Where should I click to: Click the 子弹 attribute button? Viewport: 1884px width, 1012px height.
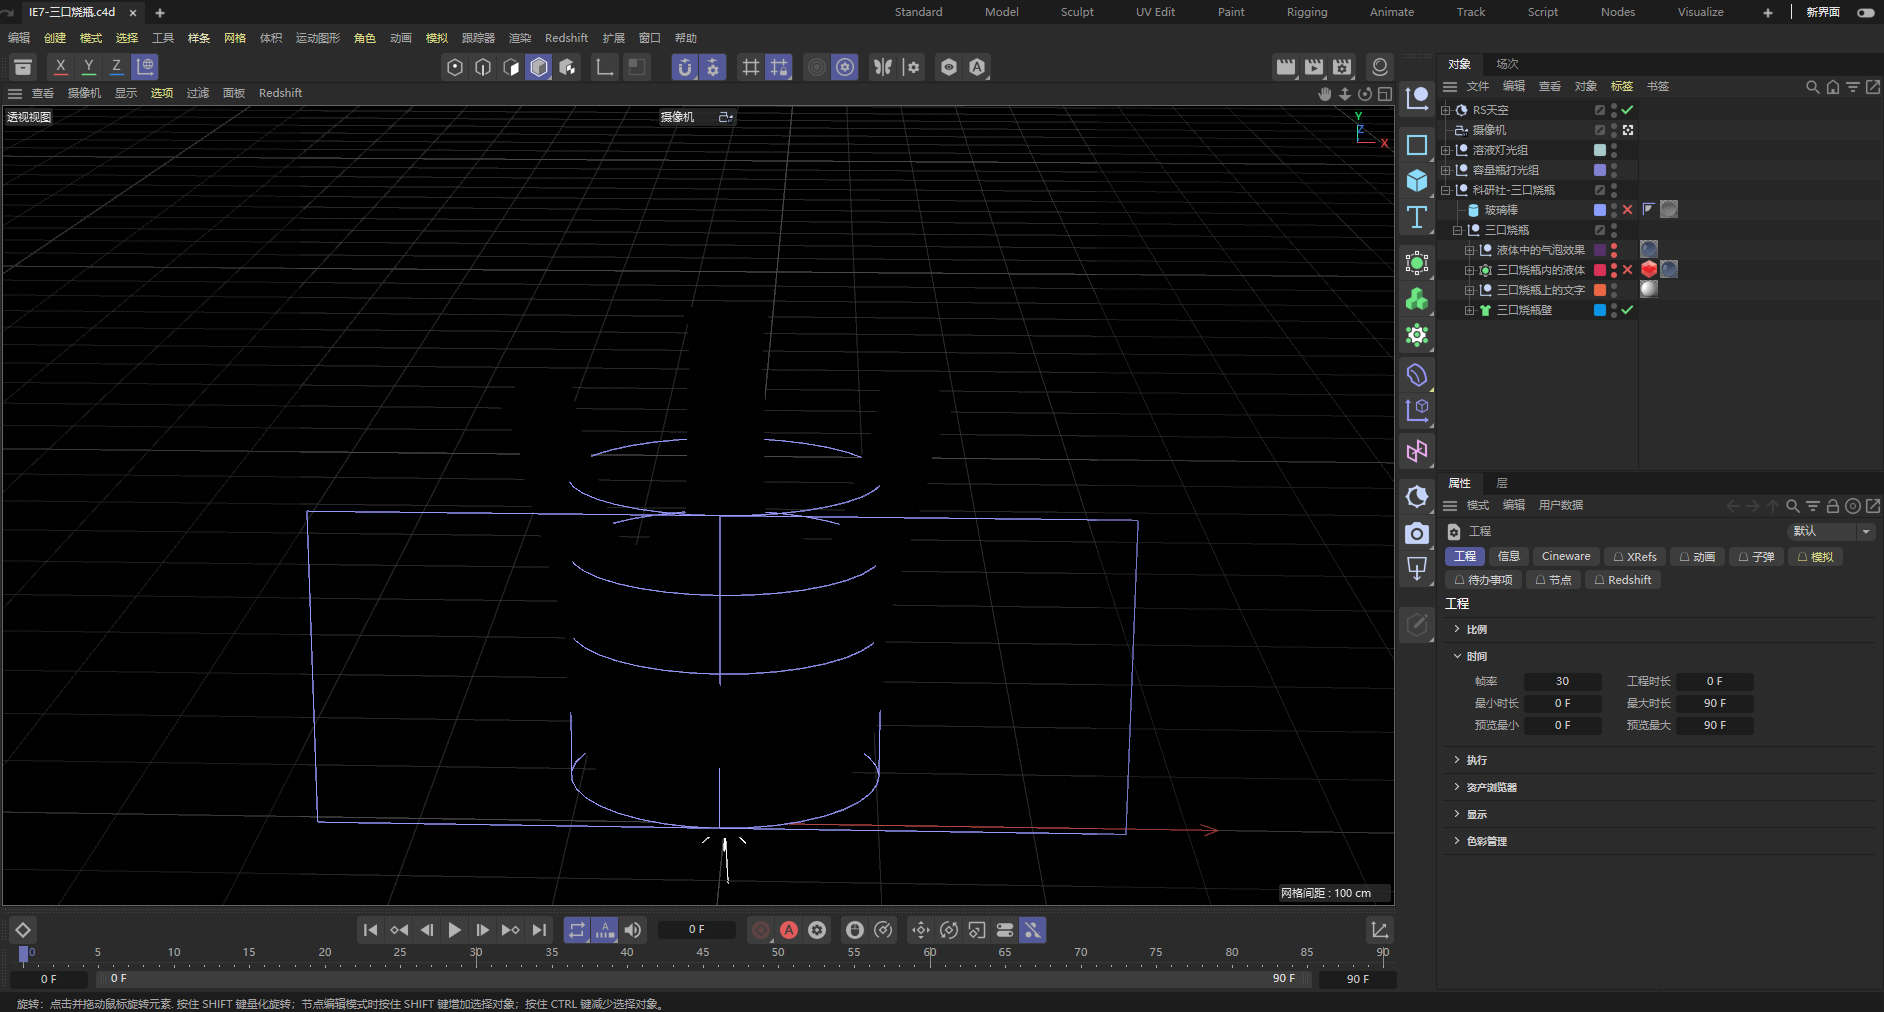pyautogui.click(x=1757, y=557)
